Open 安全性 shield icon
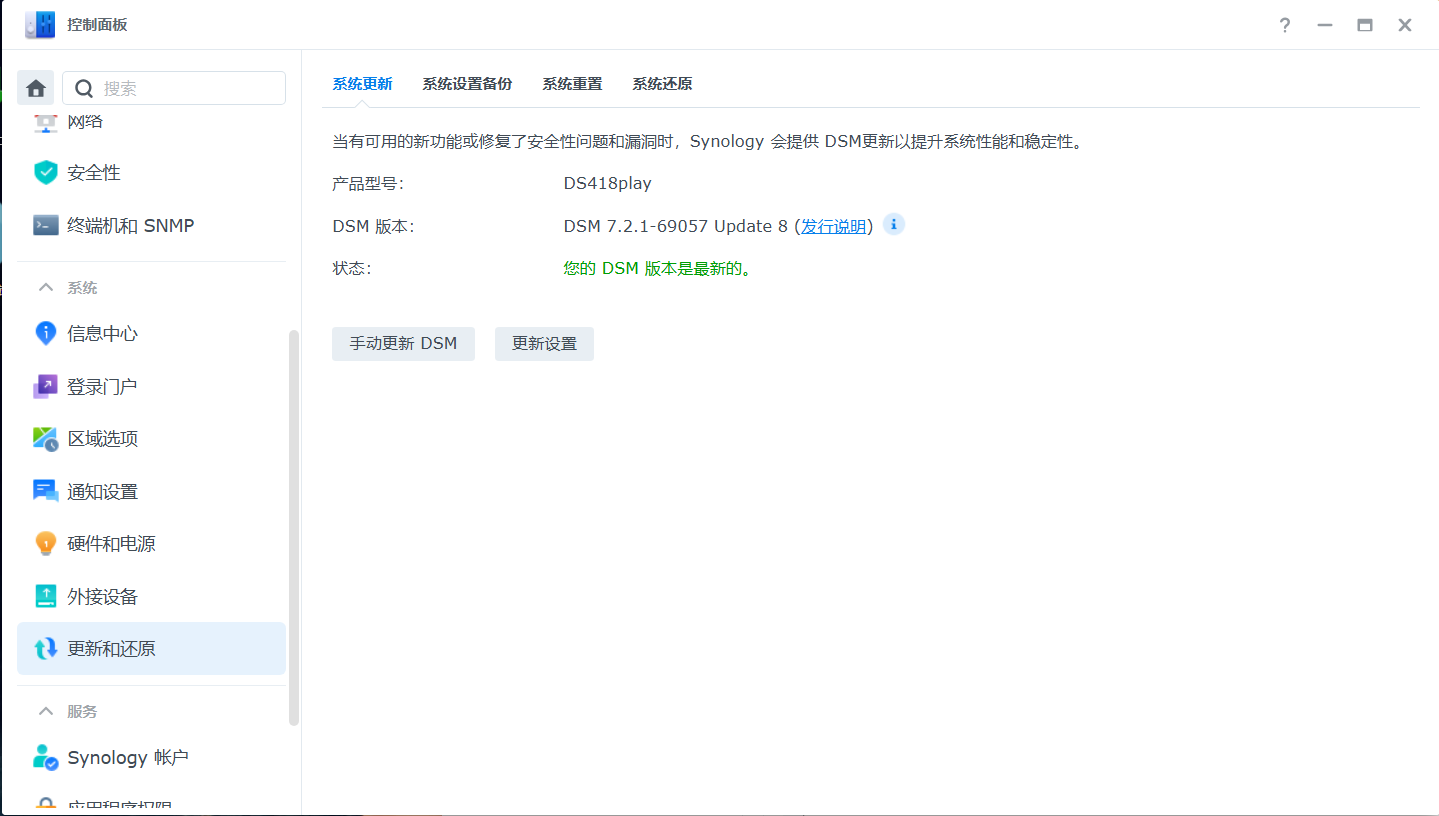 pyautogui.click(x=46, y=173)
